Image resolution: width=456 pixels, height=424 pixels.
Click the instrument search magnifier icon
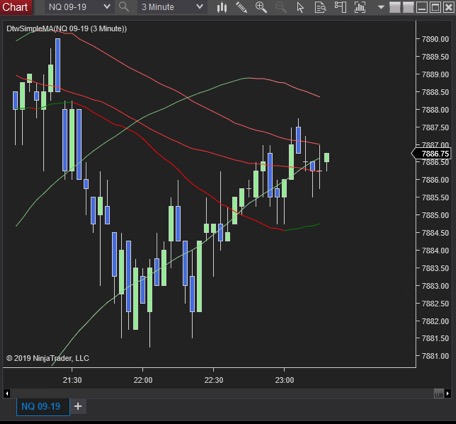[124, 7]
